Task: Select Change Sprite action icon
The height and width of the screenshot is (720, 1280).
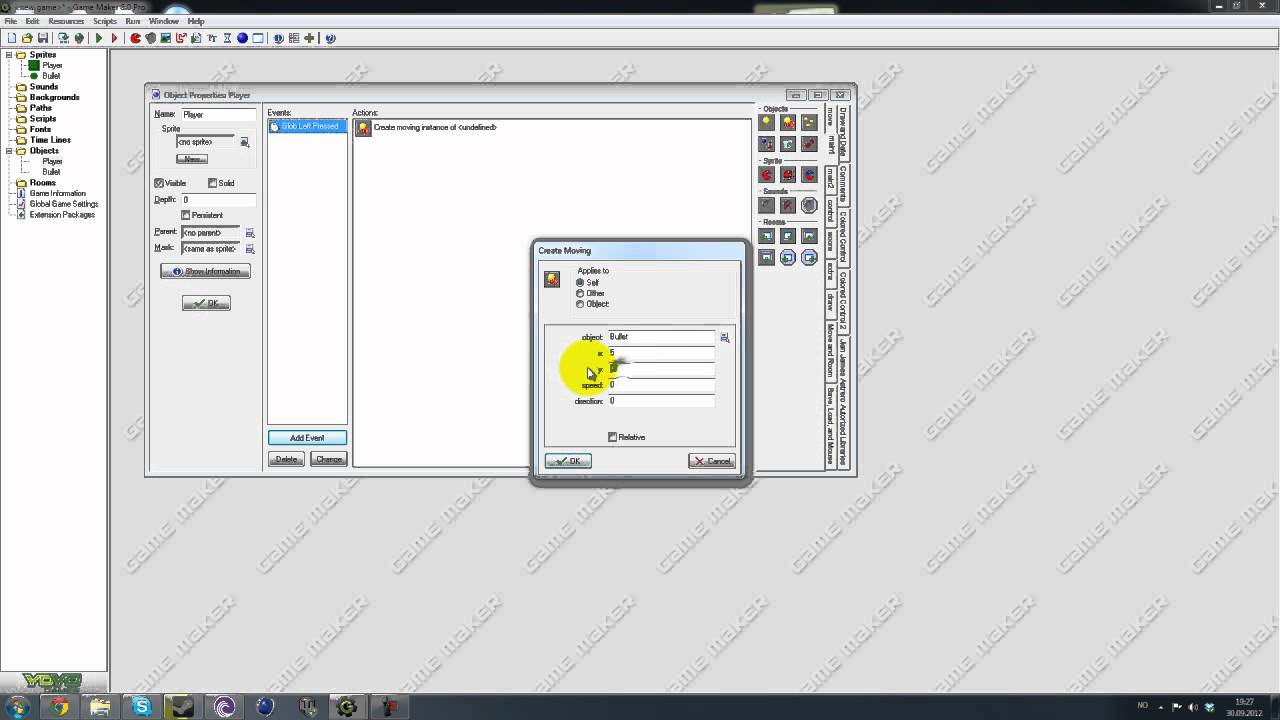Action: pos(767,175)
